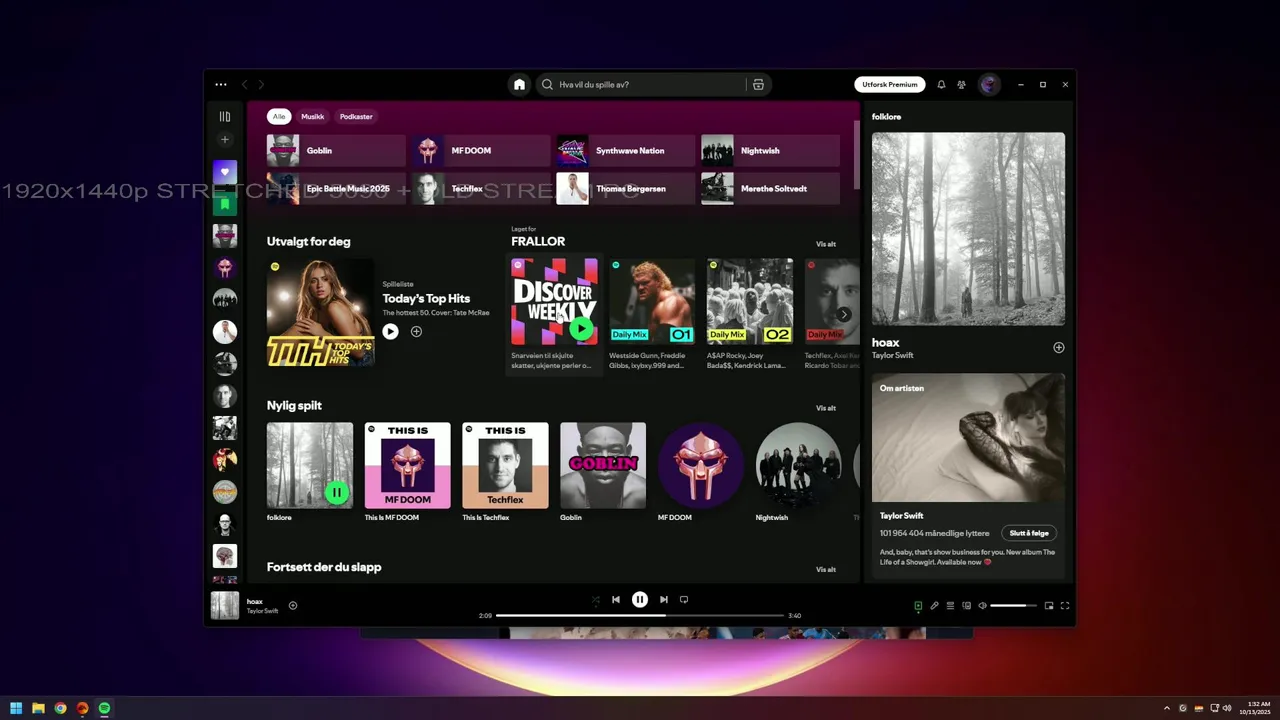1280x720 pixels.
Task: Show all for FRALLOR section
Action: [x=826, y=244]
